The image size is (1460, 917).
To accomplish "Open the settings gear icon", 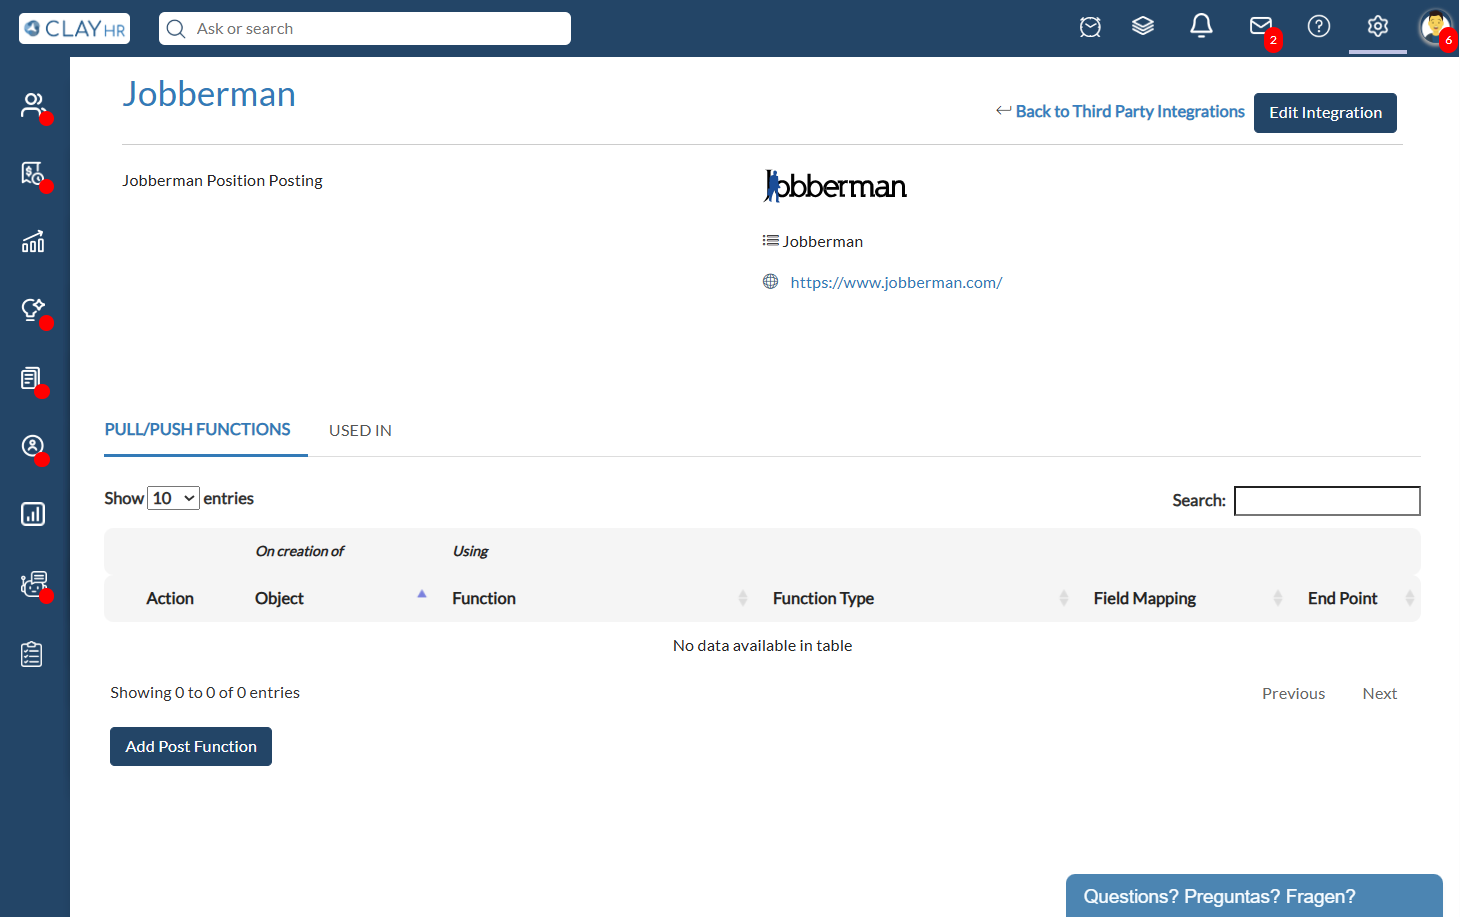I will tap(1378, 26).
